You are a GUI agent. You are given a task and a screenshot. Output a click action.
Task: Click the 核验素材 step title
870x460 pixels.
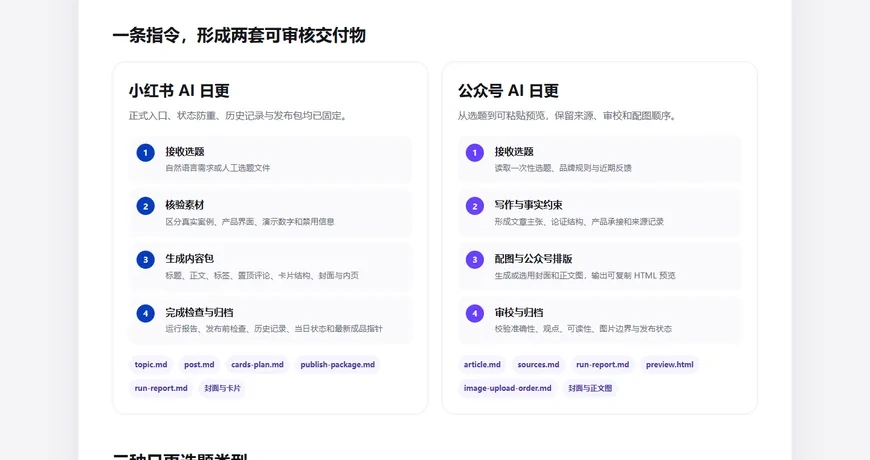pos(185,205)
